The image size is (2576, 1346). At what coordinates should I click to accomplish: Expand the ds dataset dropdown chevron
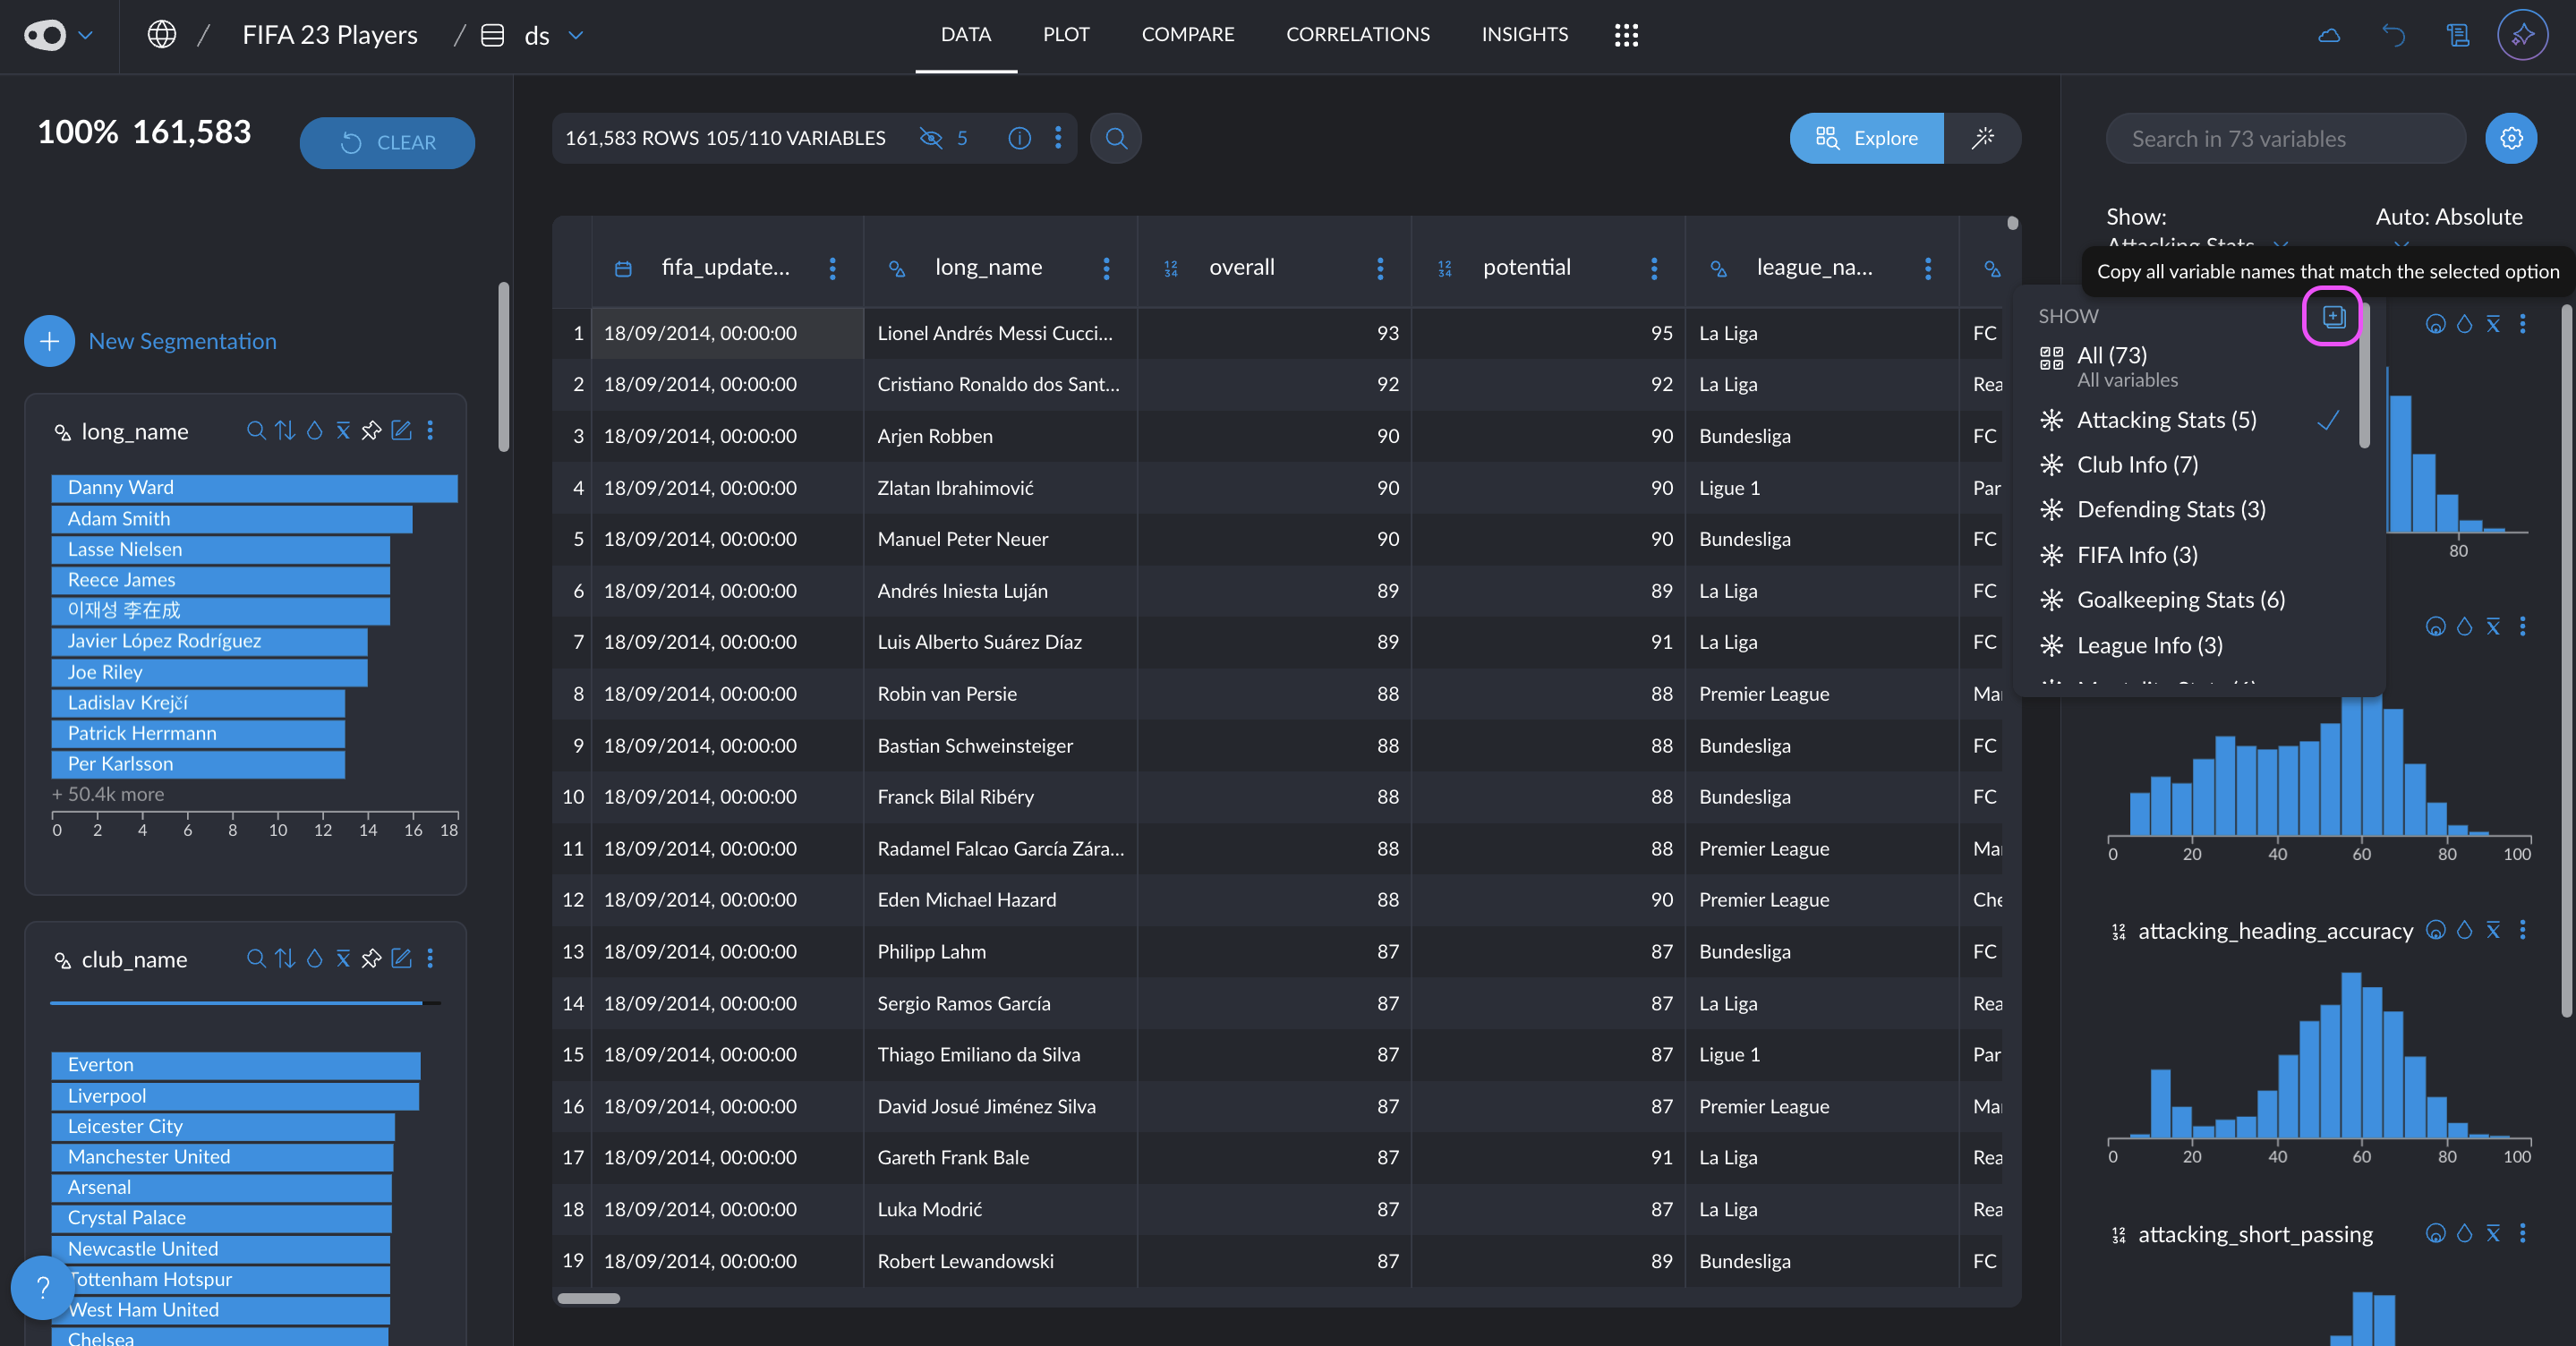[x=576, y=35]
